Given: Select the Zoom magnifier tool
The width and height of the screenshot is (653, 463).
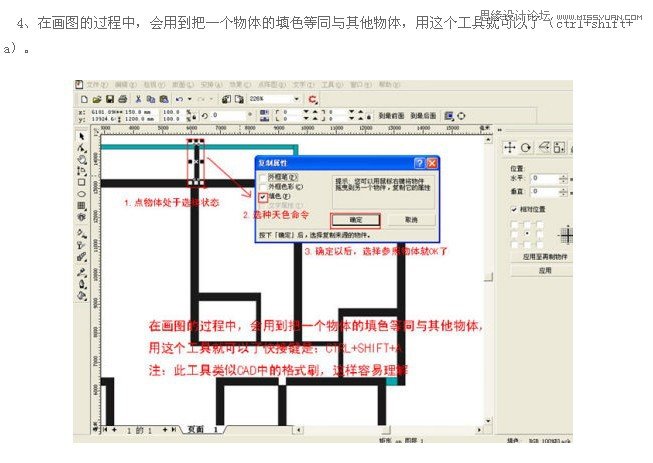Looking at the screenshot, I should pos(82,160).
